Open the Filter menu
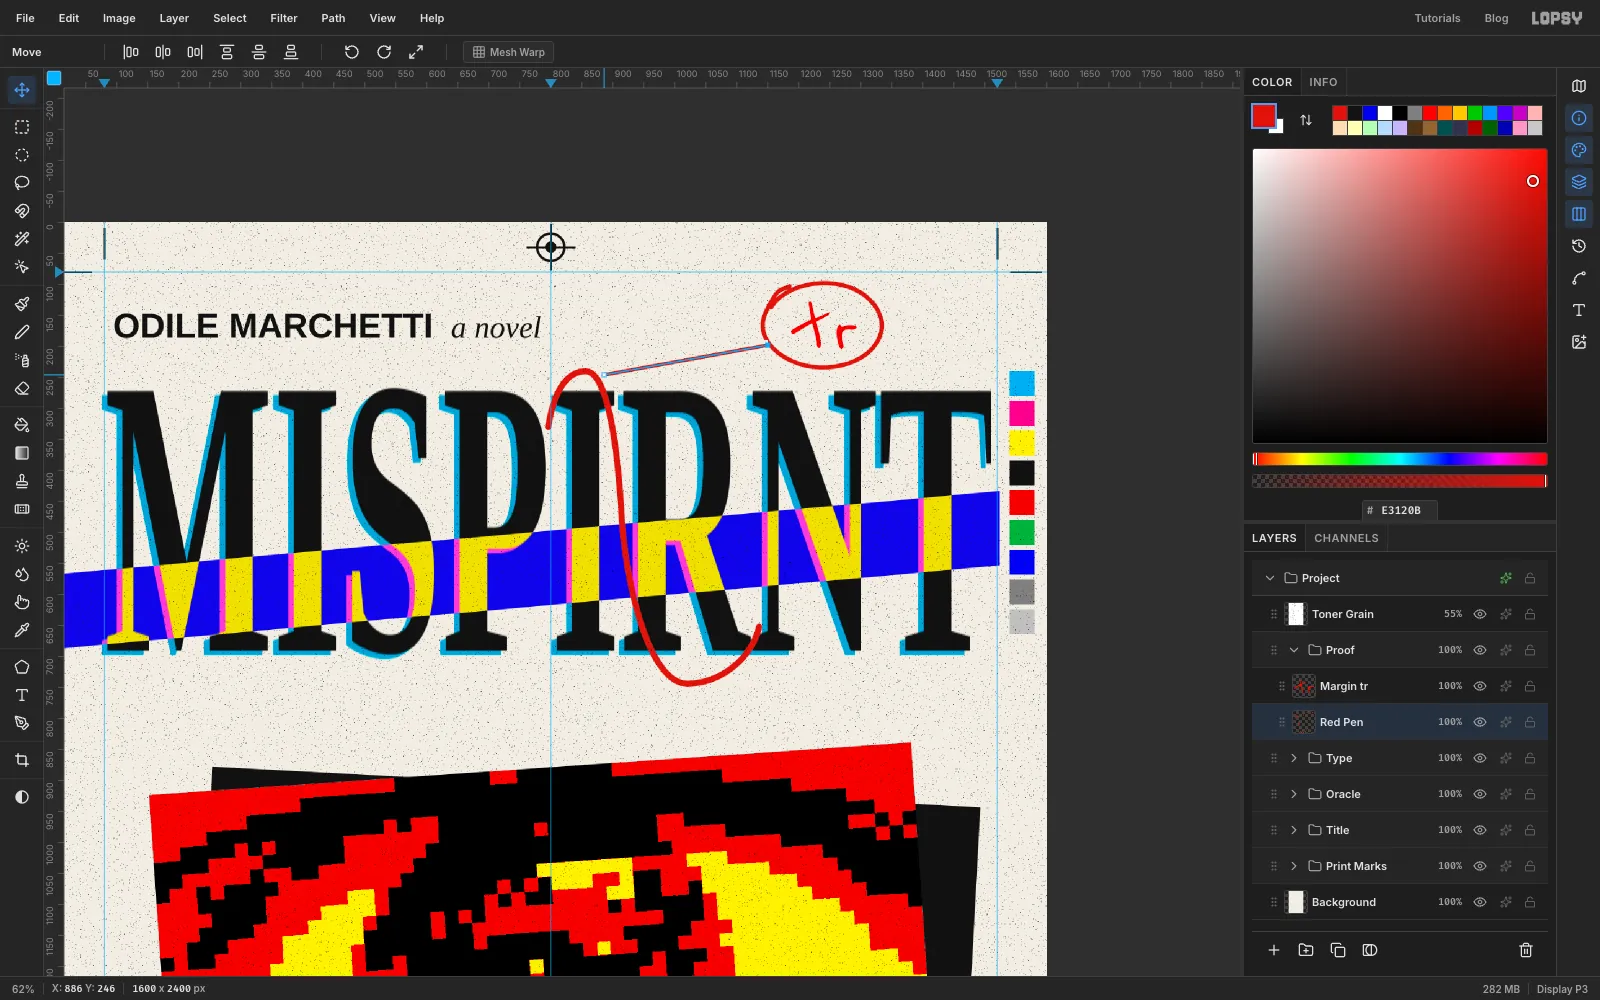The image size is (1600, 1000). 284,18
